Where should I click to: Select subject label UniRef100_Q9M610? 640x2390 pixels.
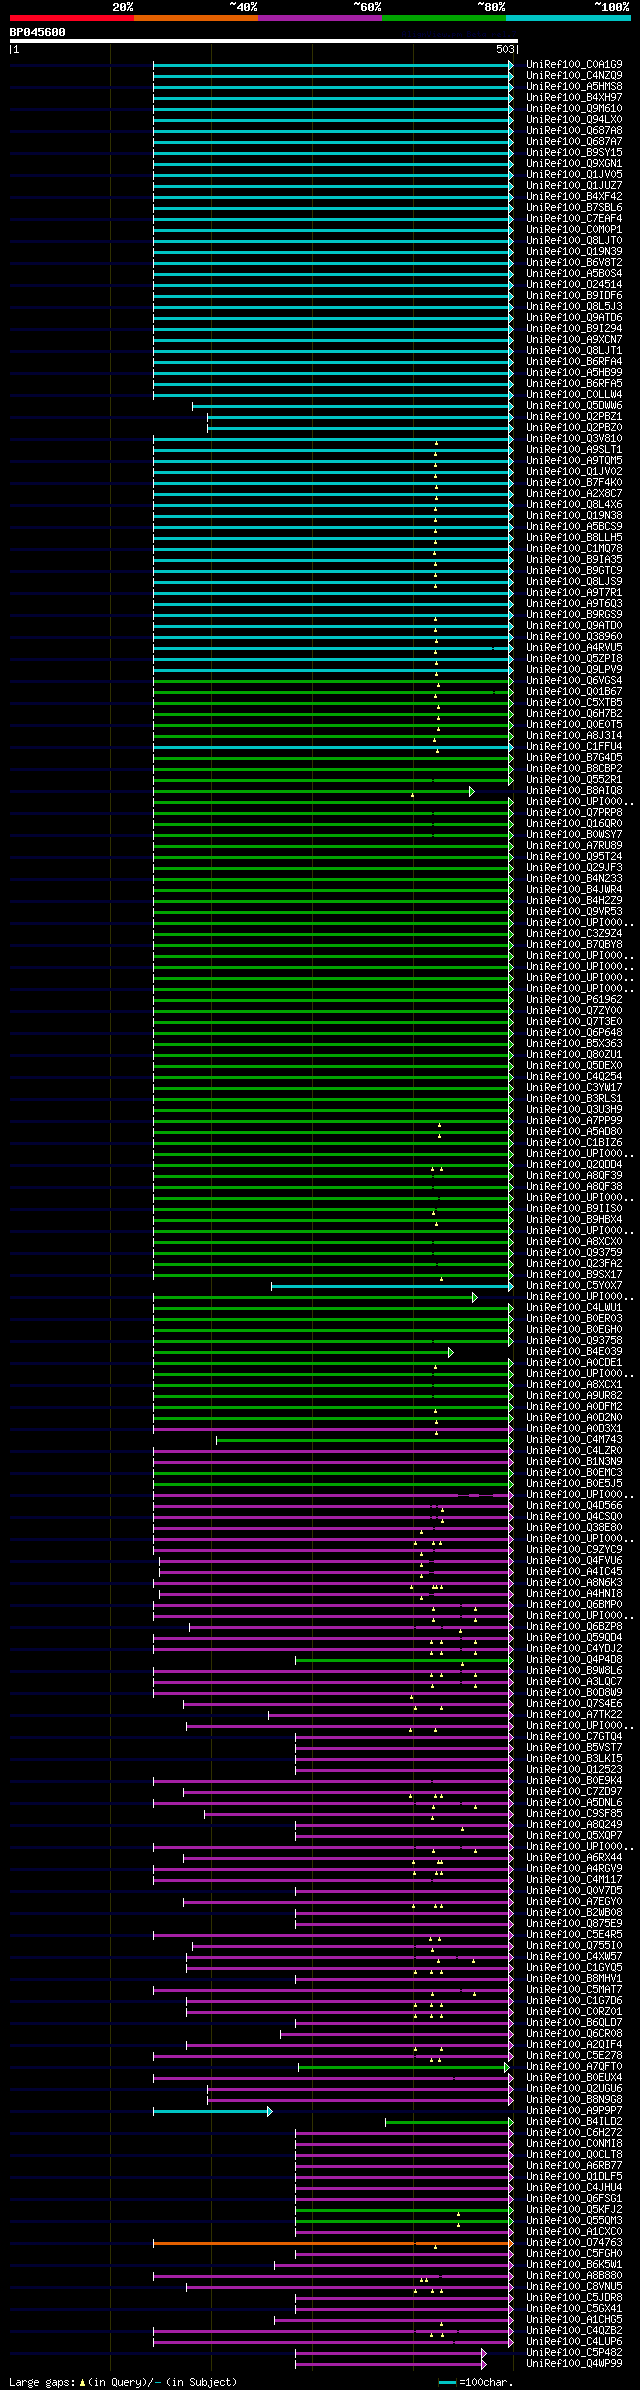click(574, 108)
